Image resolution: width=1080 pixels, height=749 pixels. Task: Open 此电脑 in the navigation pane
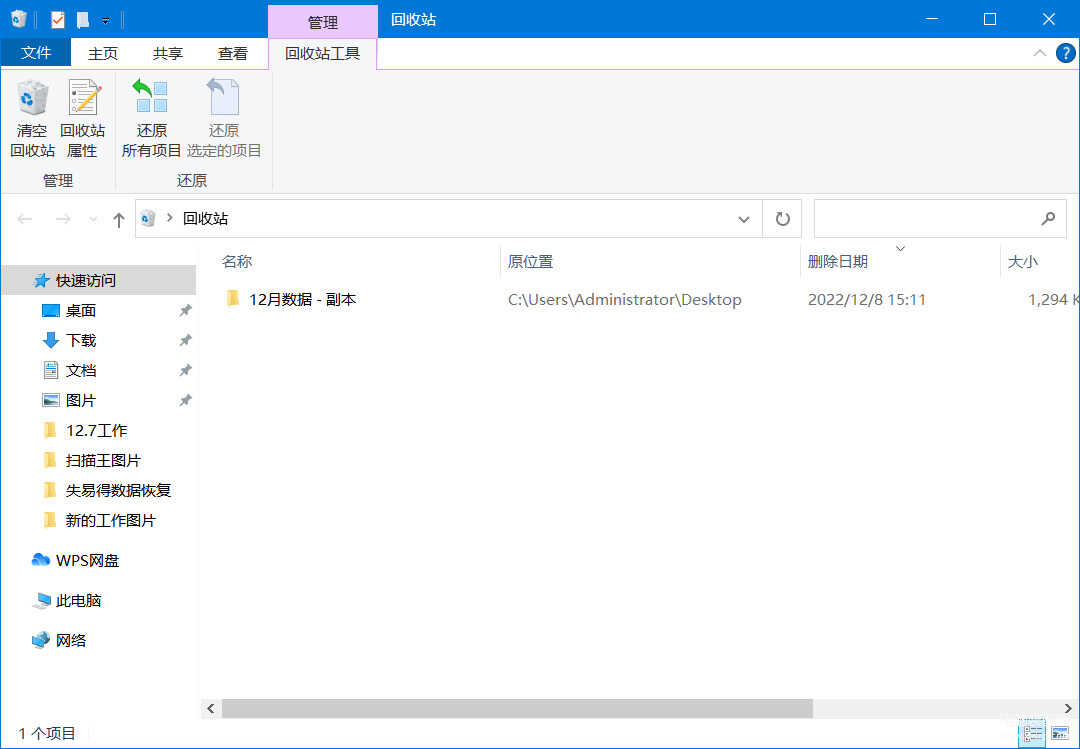[79, 601]
